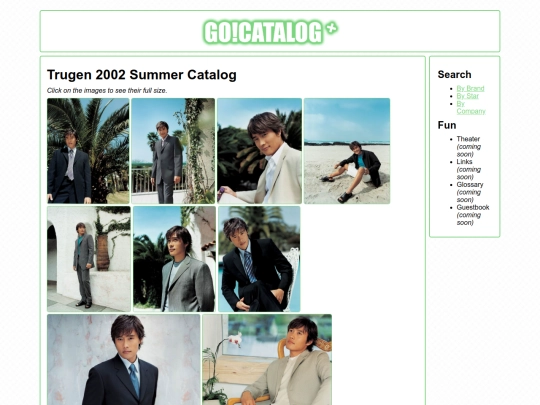The width and height of the screenshot is (540, 405).
Task: Open thumbnail of man in chair beside orchid
Action: [267, 360]
